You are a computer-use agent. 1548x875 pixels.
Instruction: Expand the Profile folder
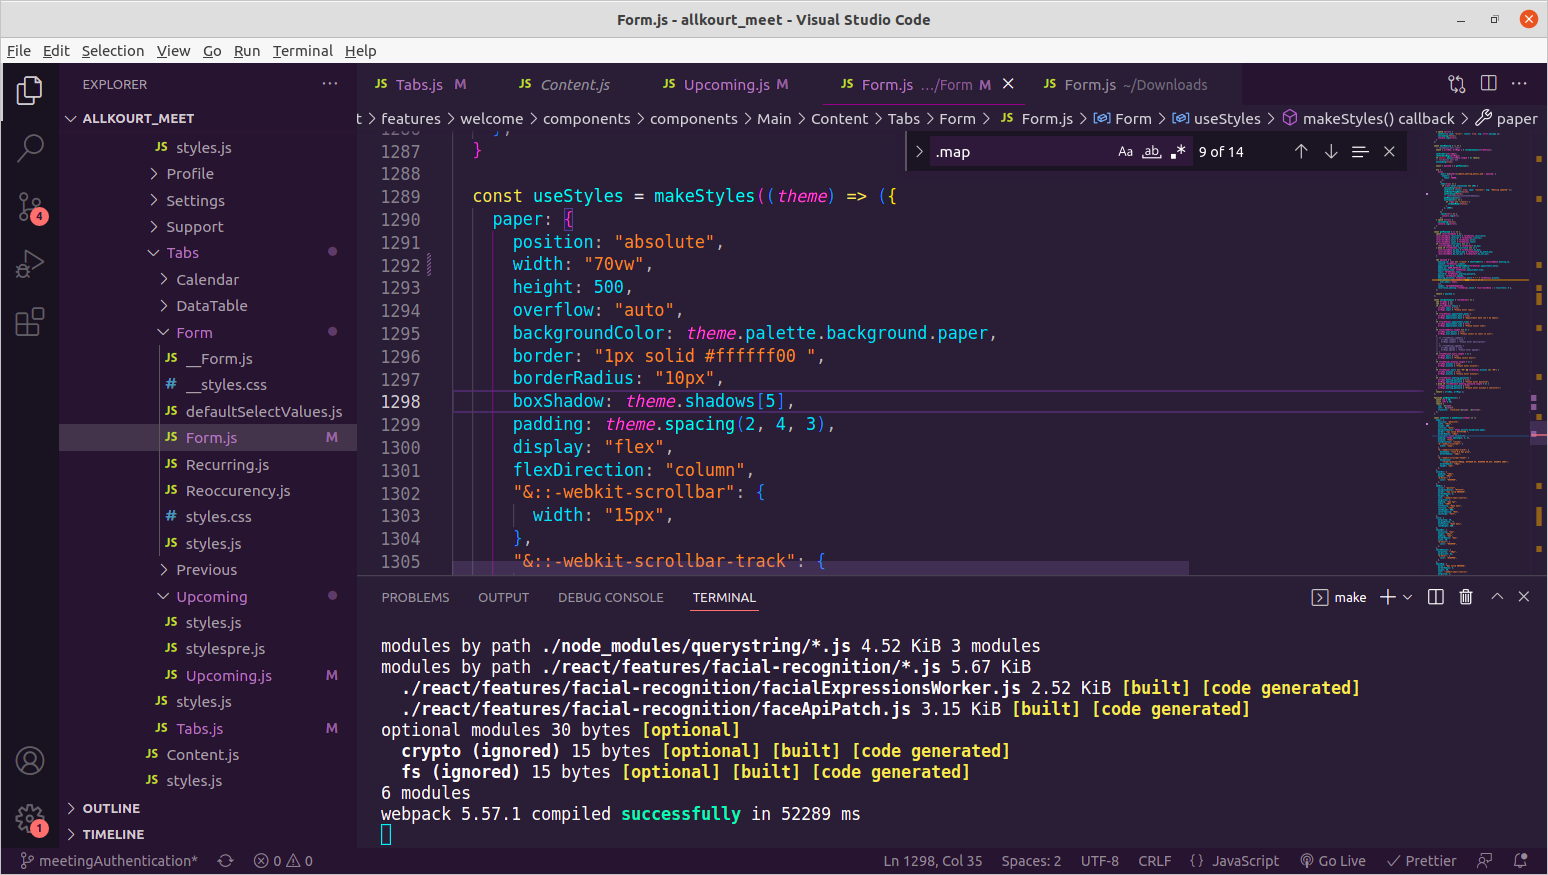coord(189,174)
